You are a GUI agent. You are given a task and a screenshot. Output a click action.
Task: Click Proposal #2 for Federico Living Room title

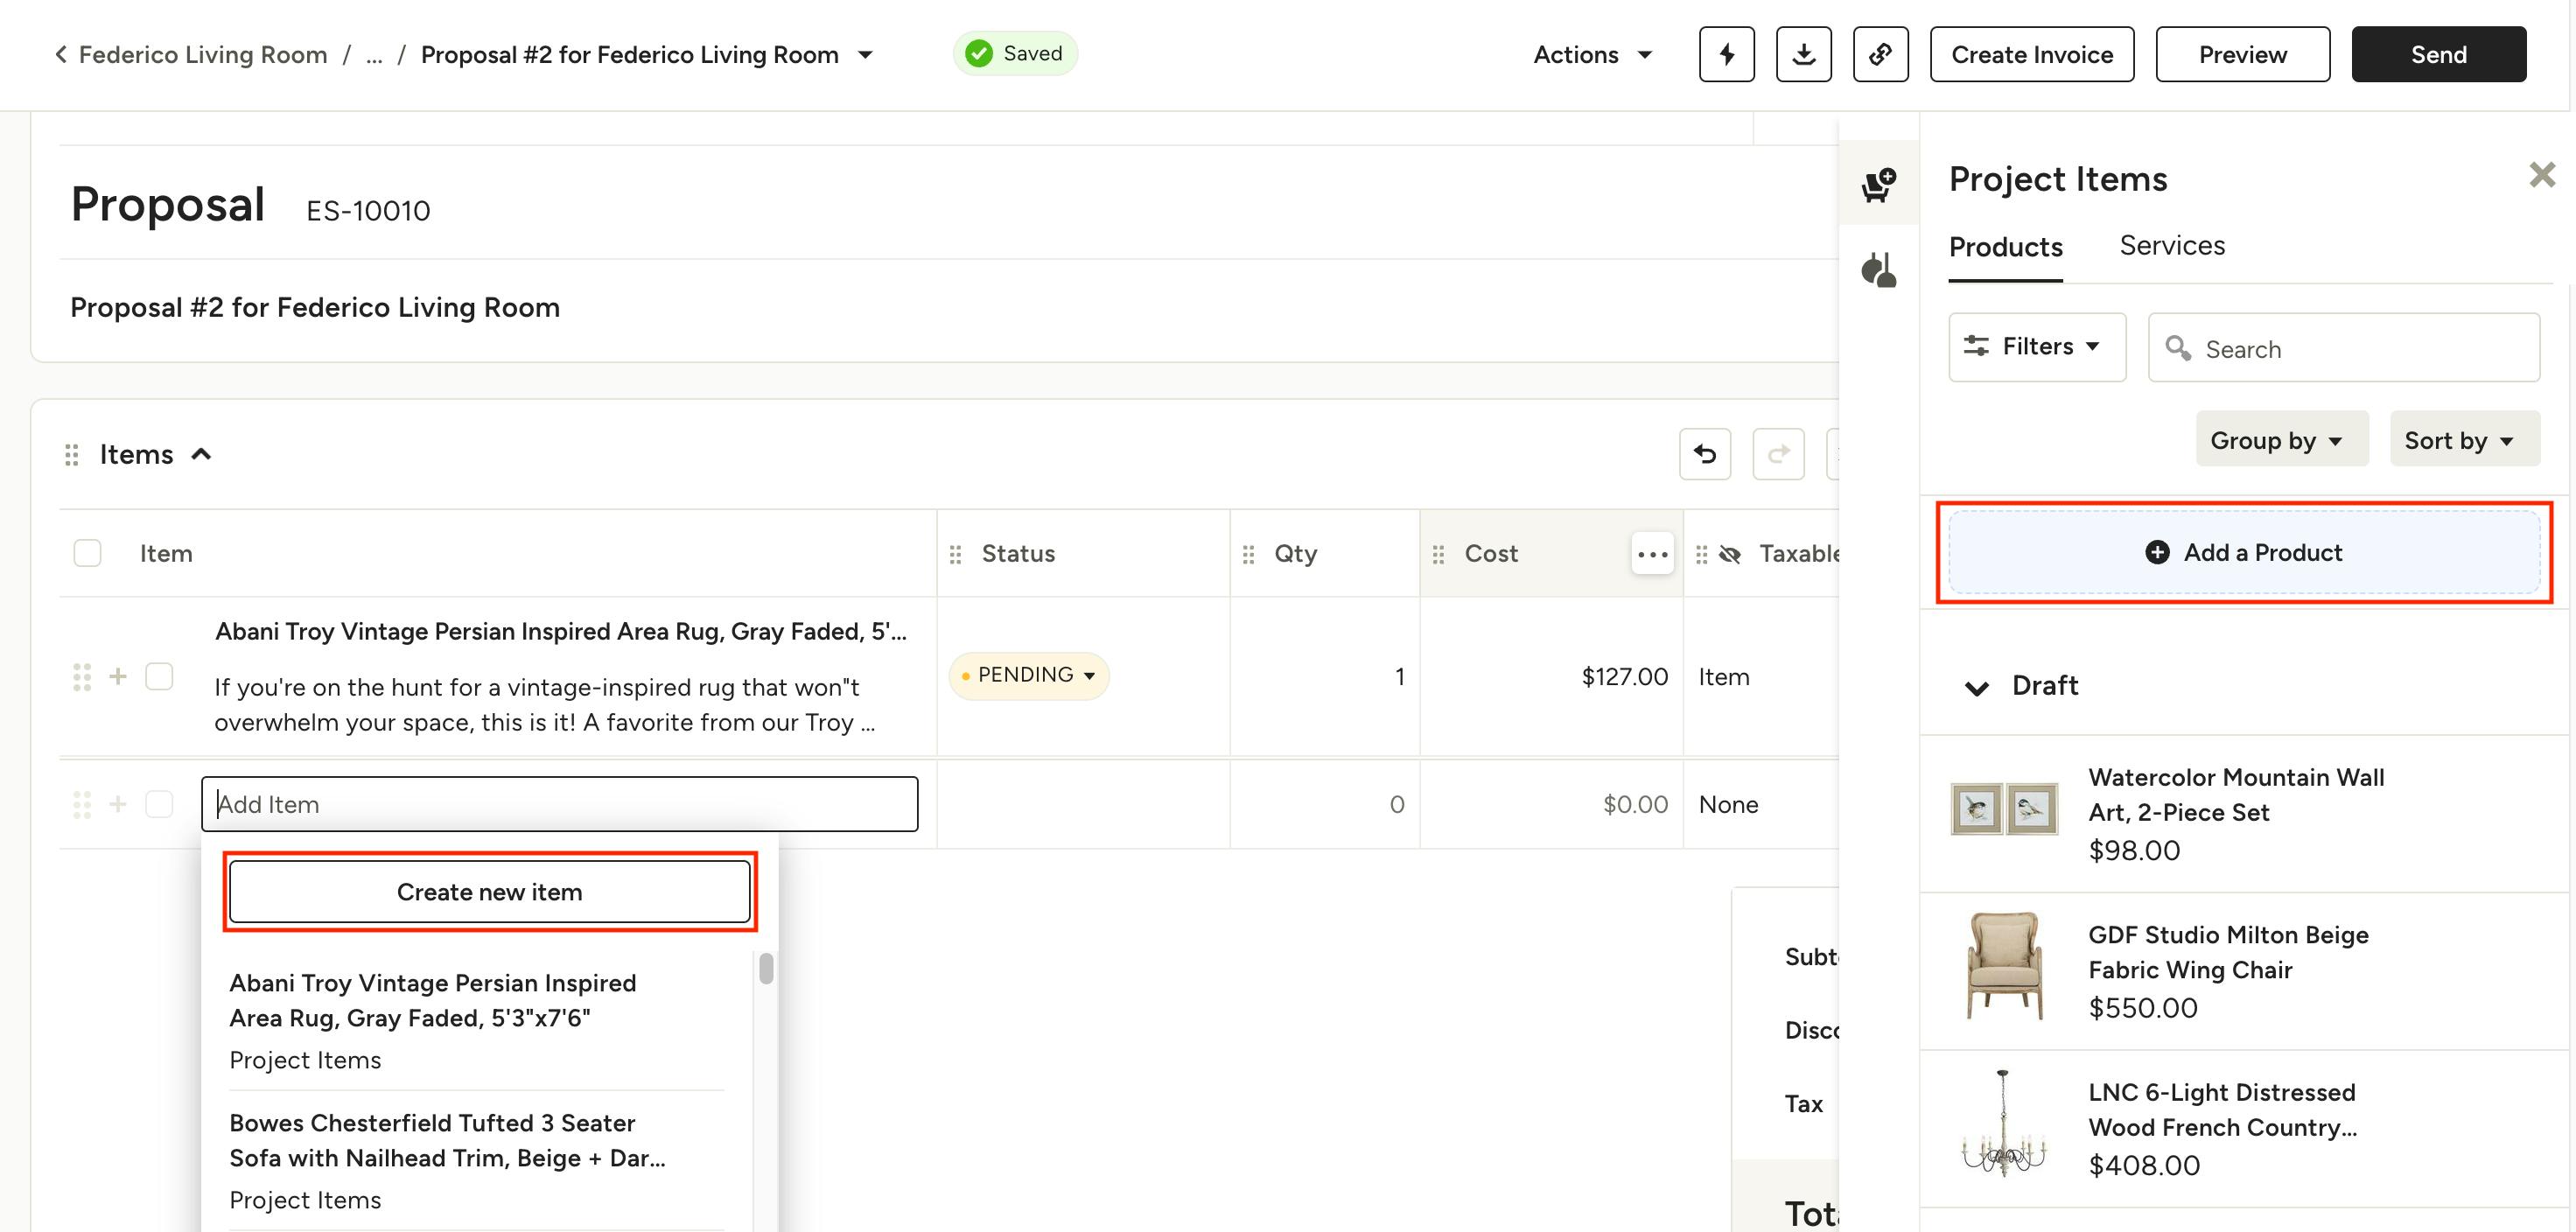pos(315,307)
